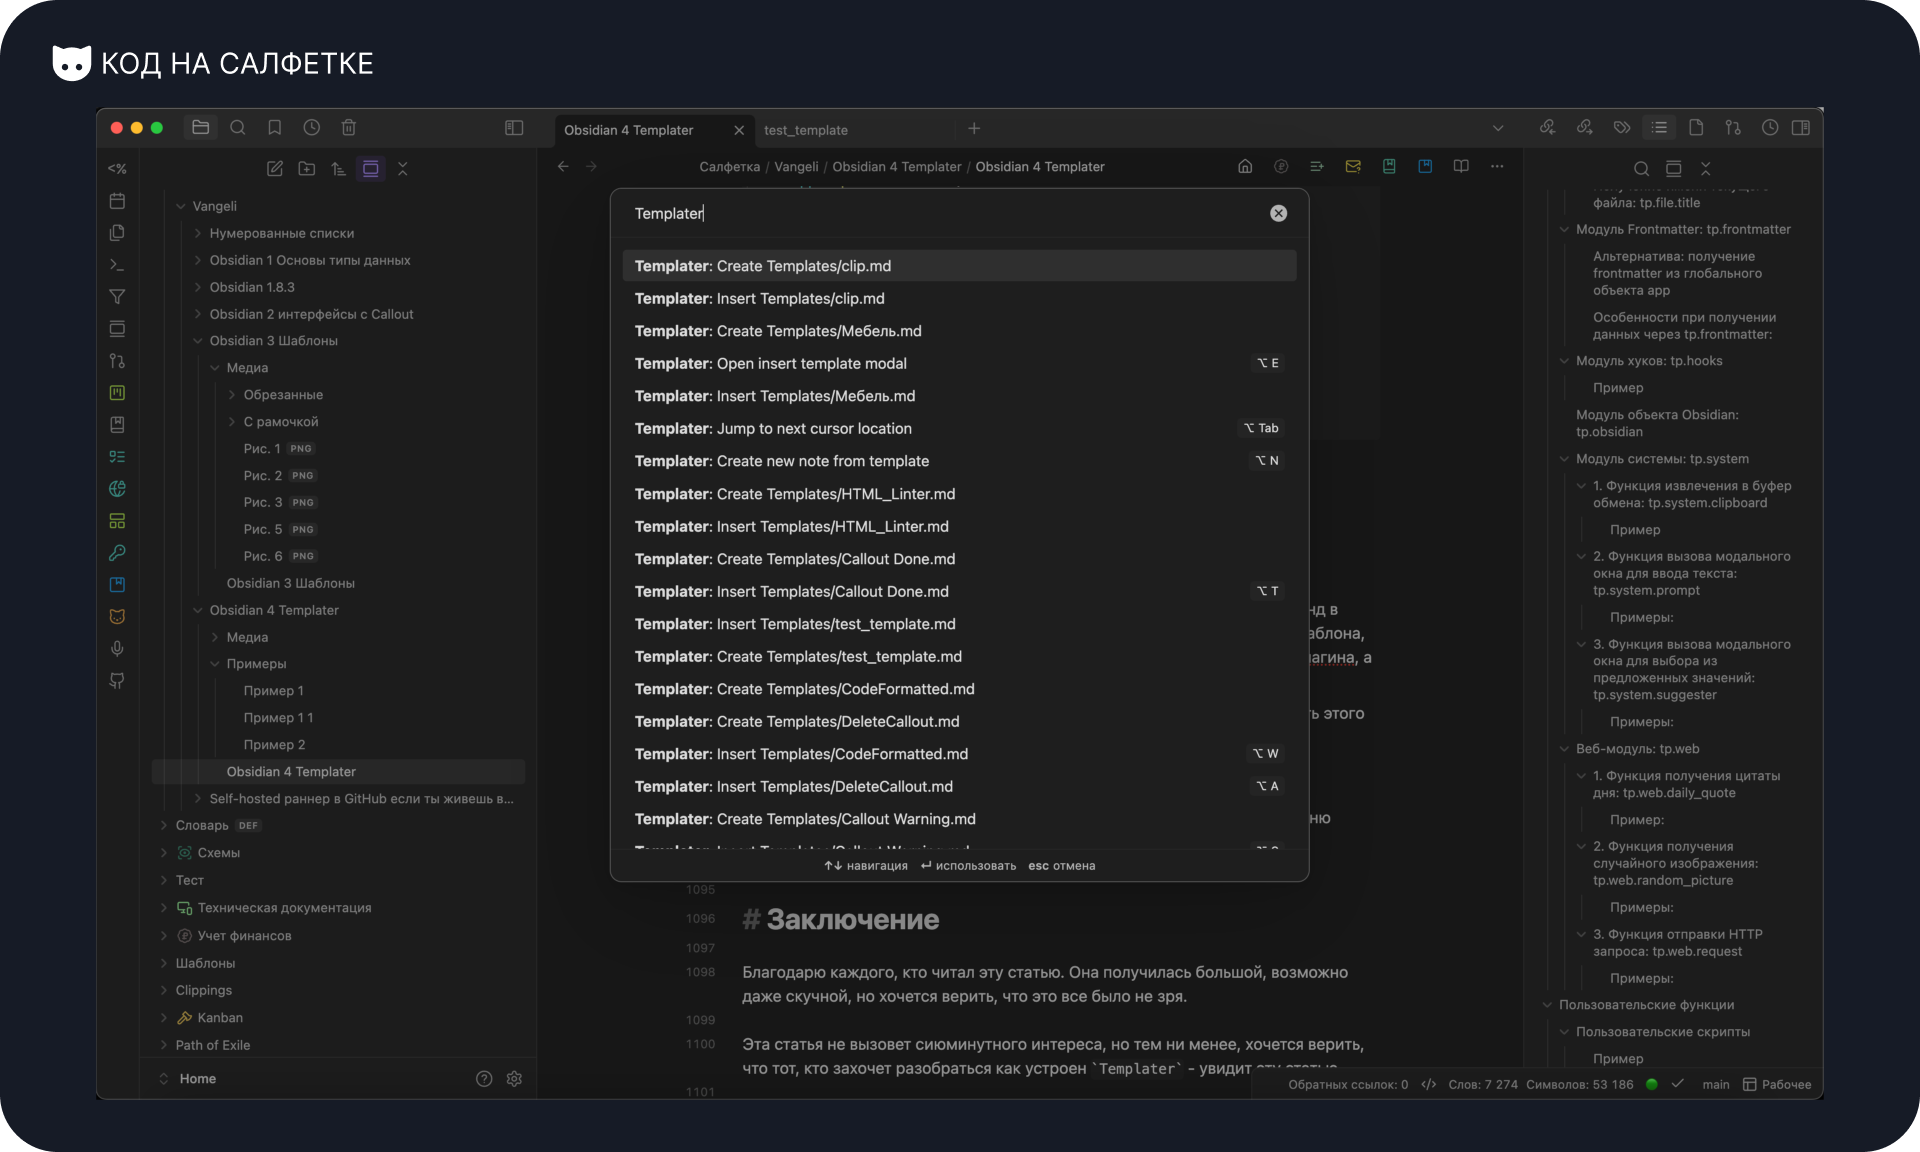The width and height of the screenshot is (1920, 1152).
Task: Open search via the magnifier icon in the top toolbar
Action: point(238,128)
